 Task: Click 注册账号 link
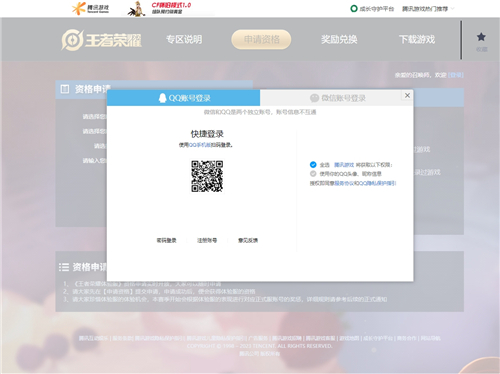(x=207, y=240)
